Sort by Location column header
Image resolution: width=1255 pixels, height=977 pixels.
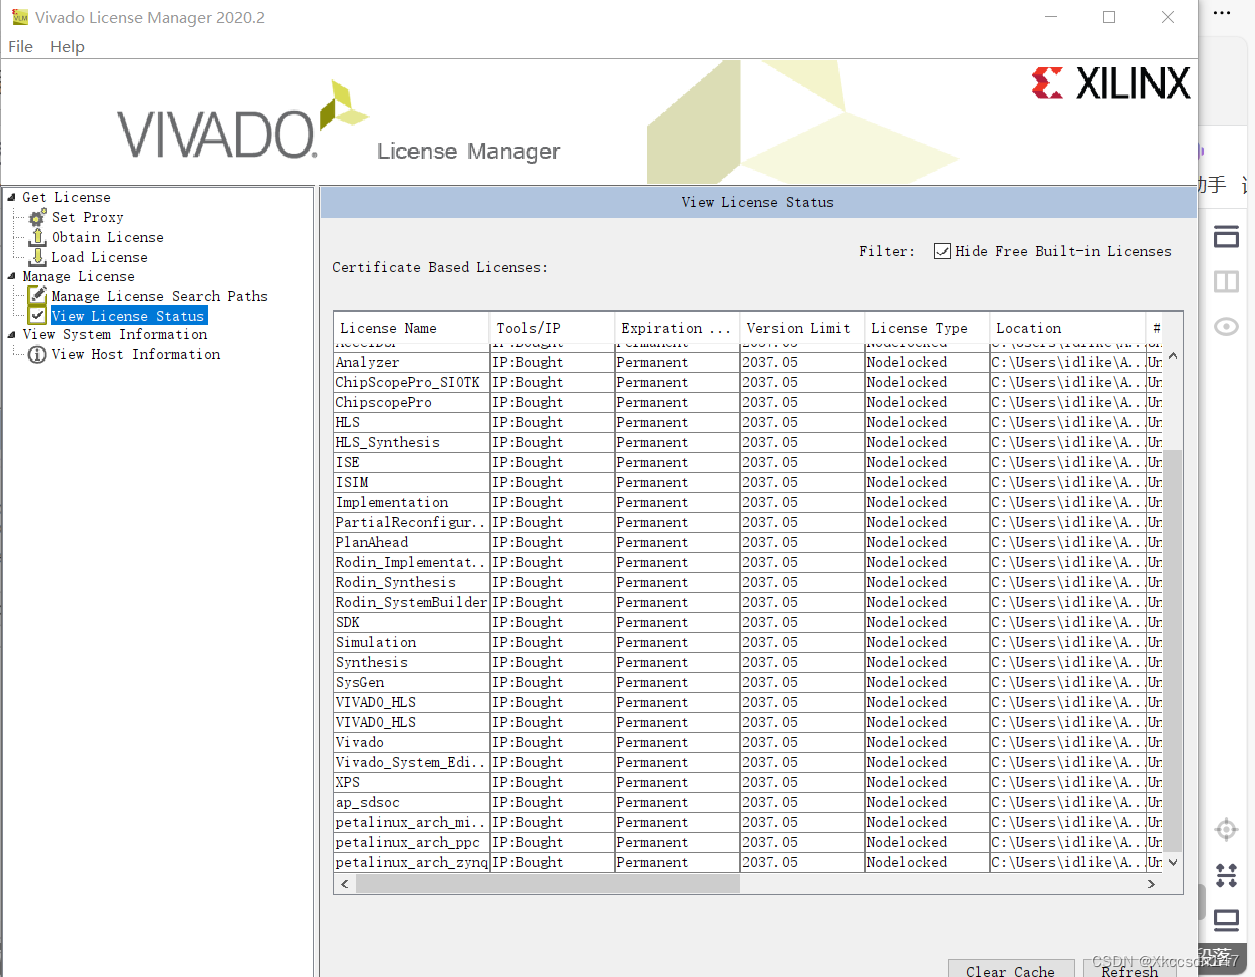click(1067, 328)
